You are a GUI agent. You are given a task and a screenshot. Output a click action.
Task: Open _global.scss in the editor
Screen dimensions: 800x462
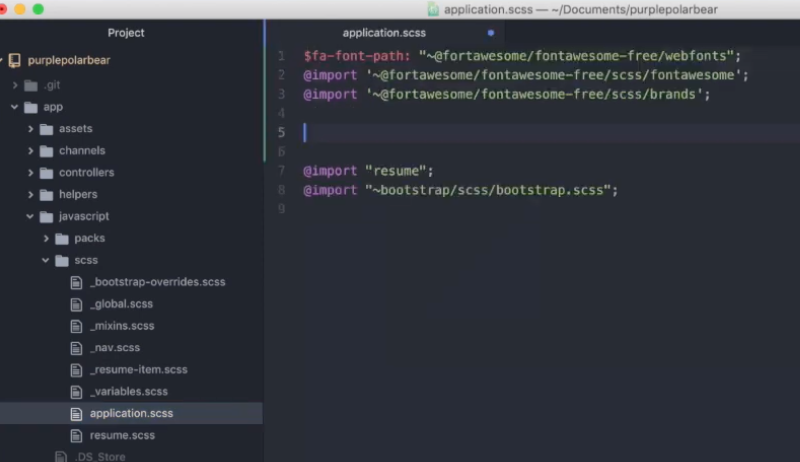click(121, 304)
